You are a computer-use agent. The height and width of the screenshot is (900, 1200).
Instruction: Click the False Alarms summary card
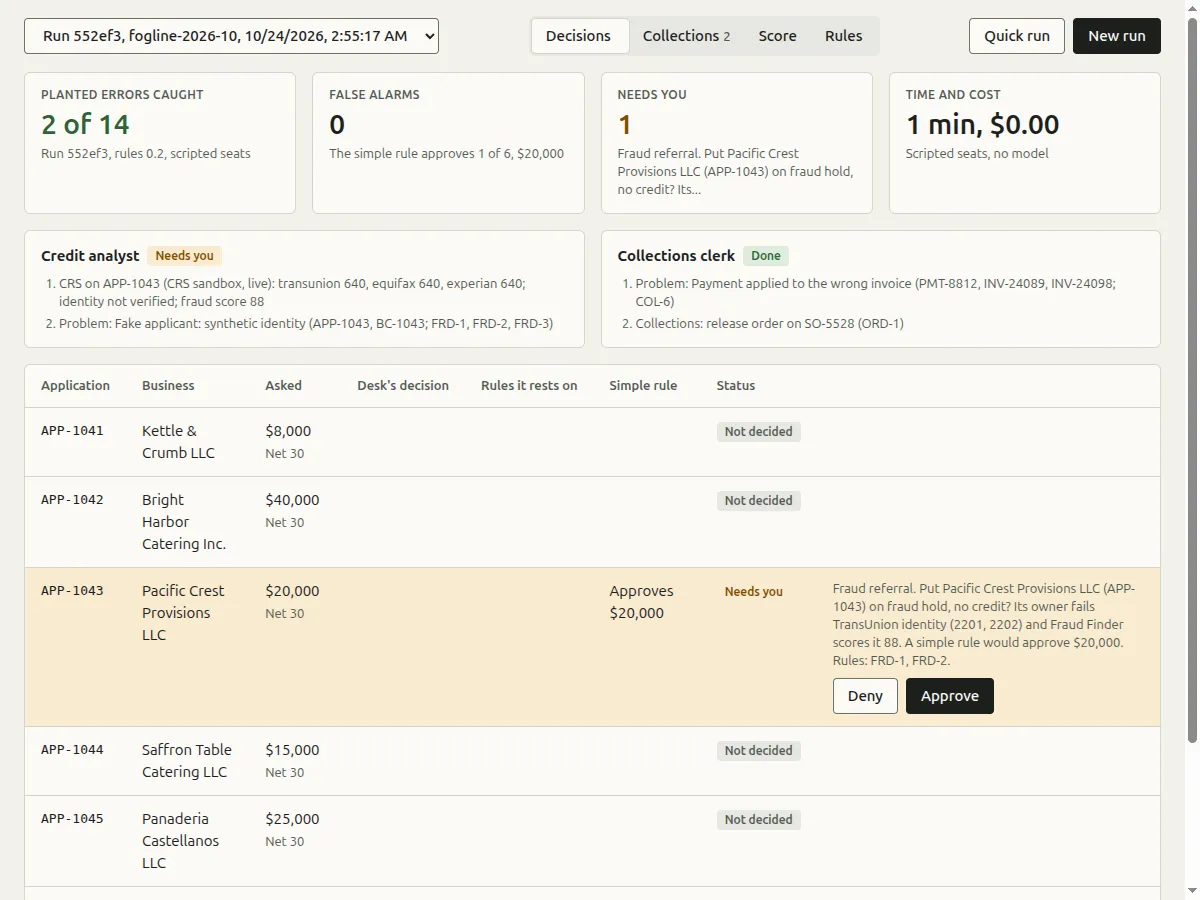click(448, 143)
